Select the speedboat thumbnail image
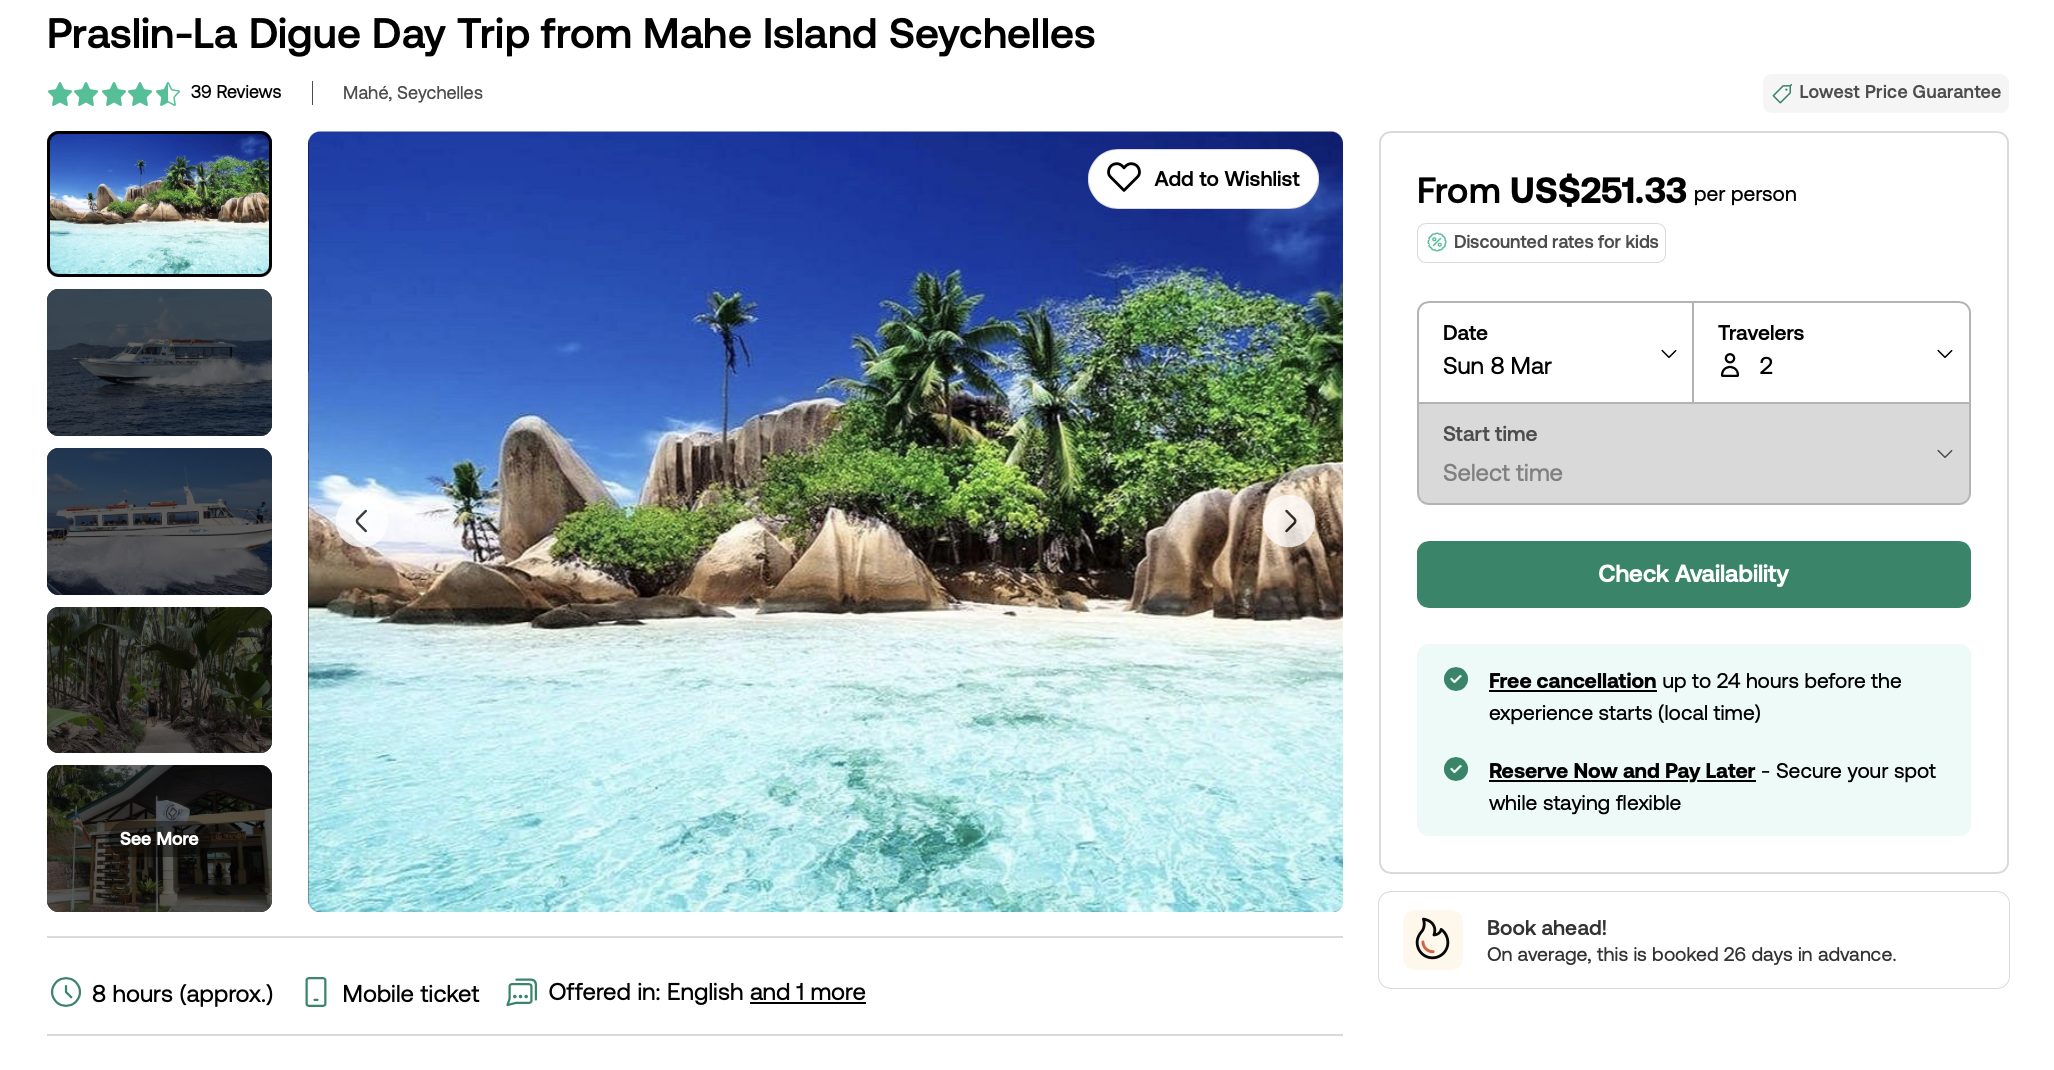The height and width of the screenshot is (1070, 2054). pos(159,362)
